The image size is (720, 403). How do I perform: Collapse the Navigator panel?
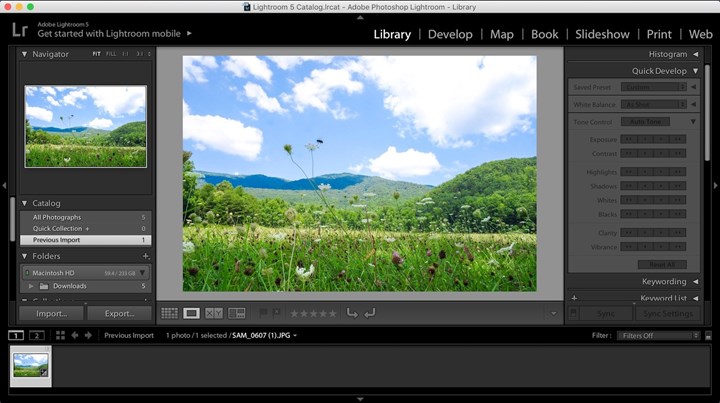(25, 54)
